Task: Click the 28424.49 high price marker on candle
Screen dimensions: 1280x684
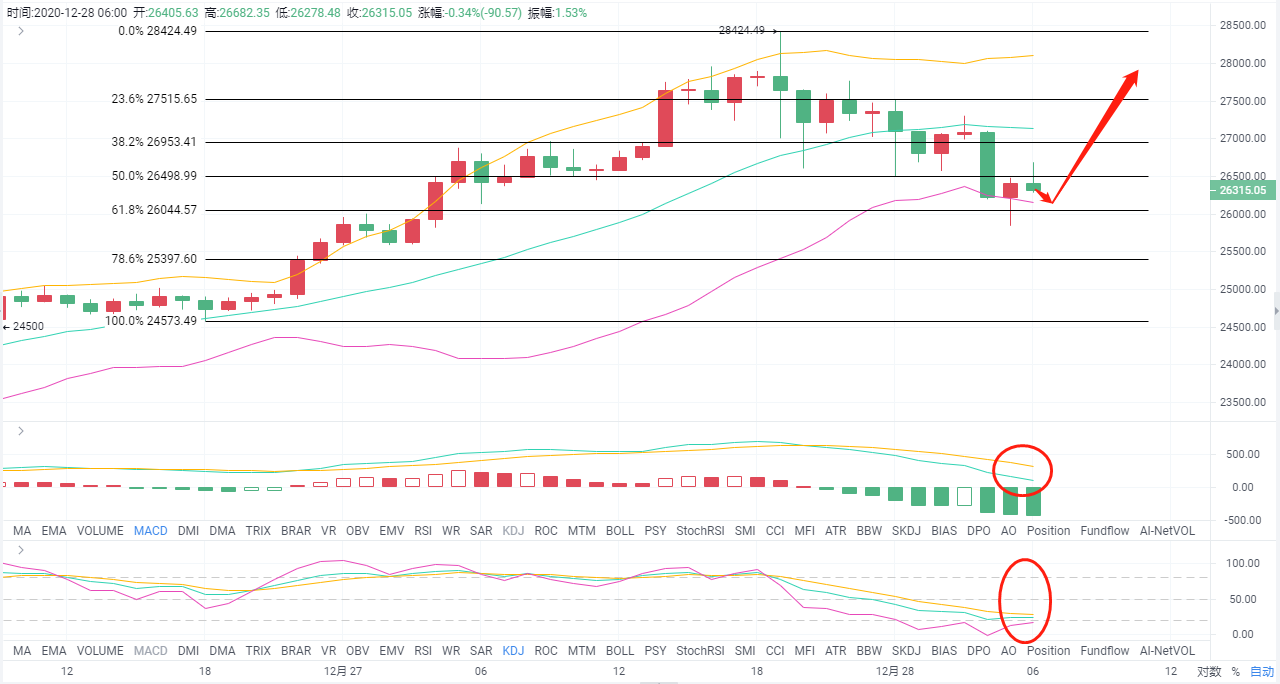Action: tap(741, 31)
